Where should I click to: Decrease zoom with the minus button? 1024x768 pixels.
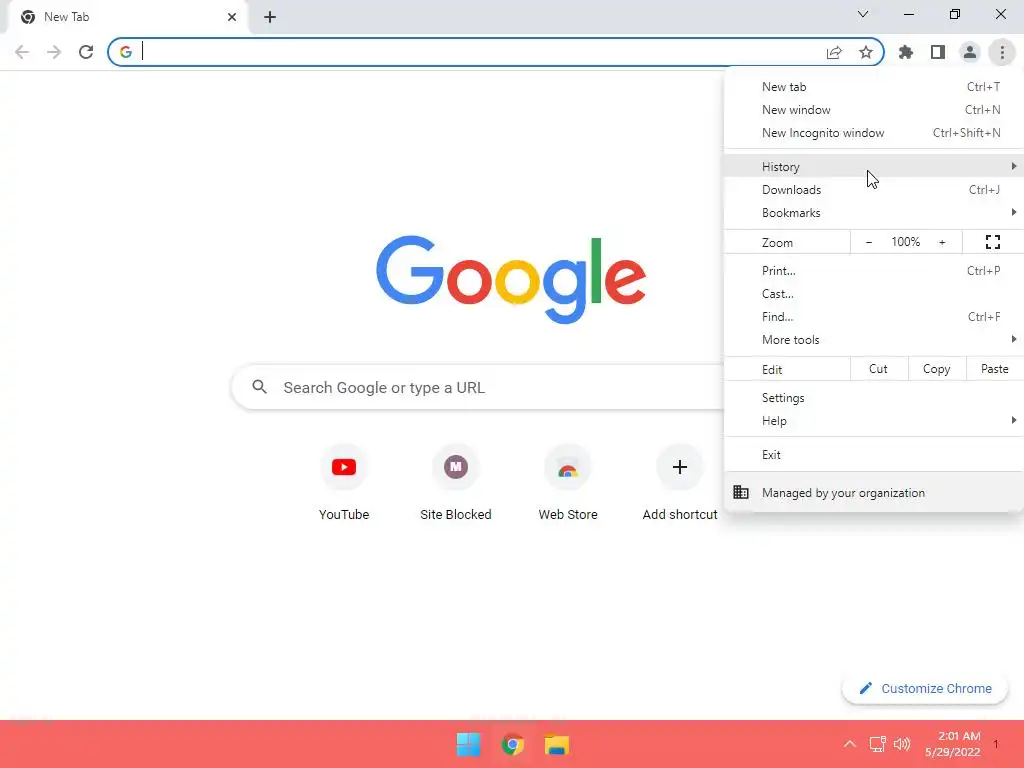point(869,242)
